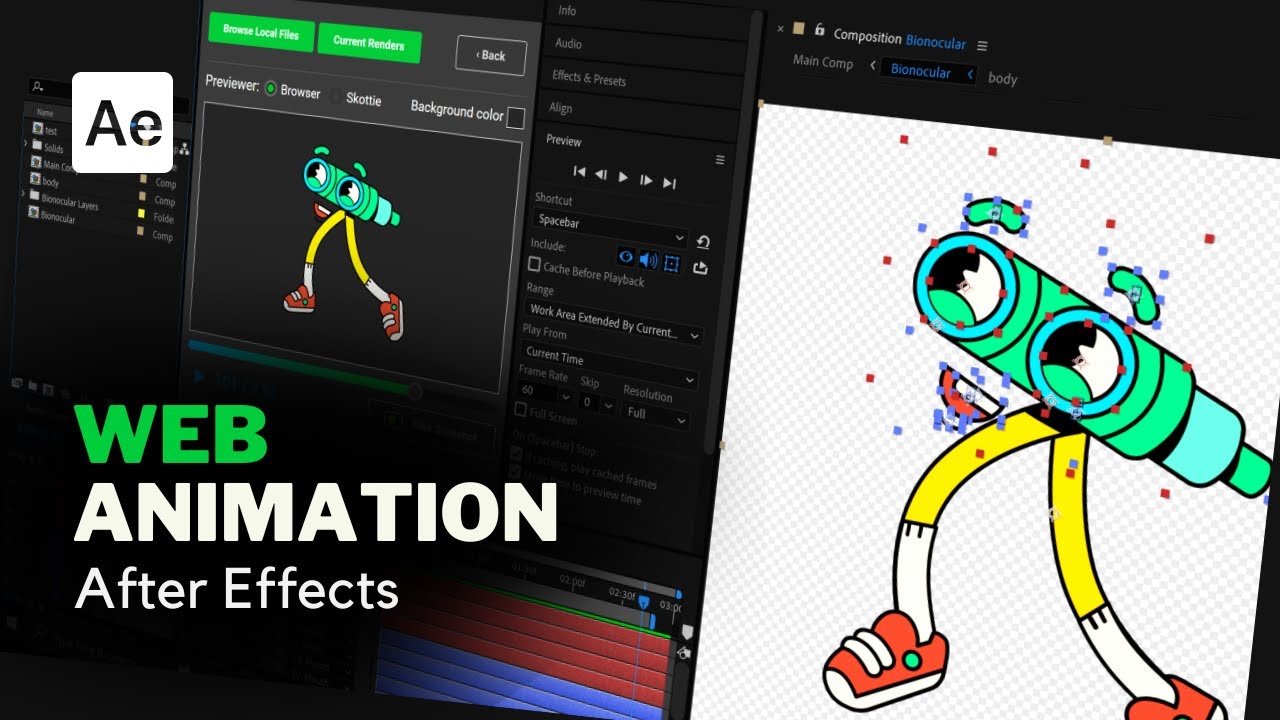Click the Solids folder icon

tap(37, 146)
